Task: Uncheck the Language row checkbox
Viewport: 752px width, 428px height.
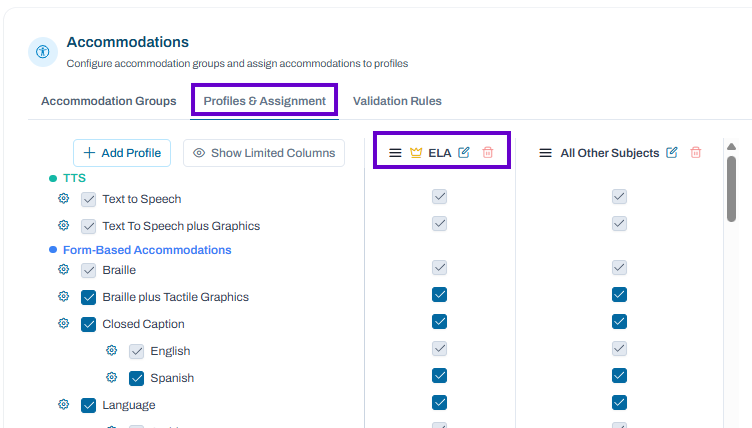Action: click(x=88, y=405)
